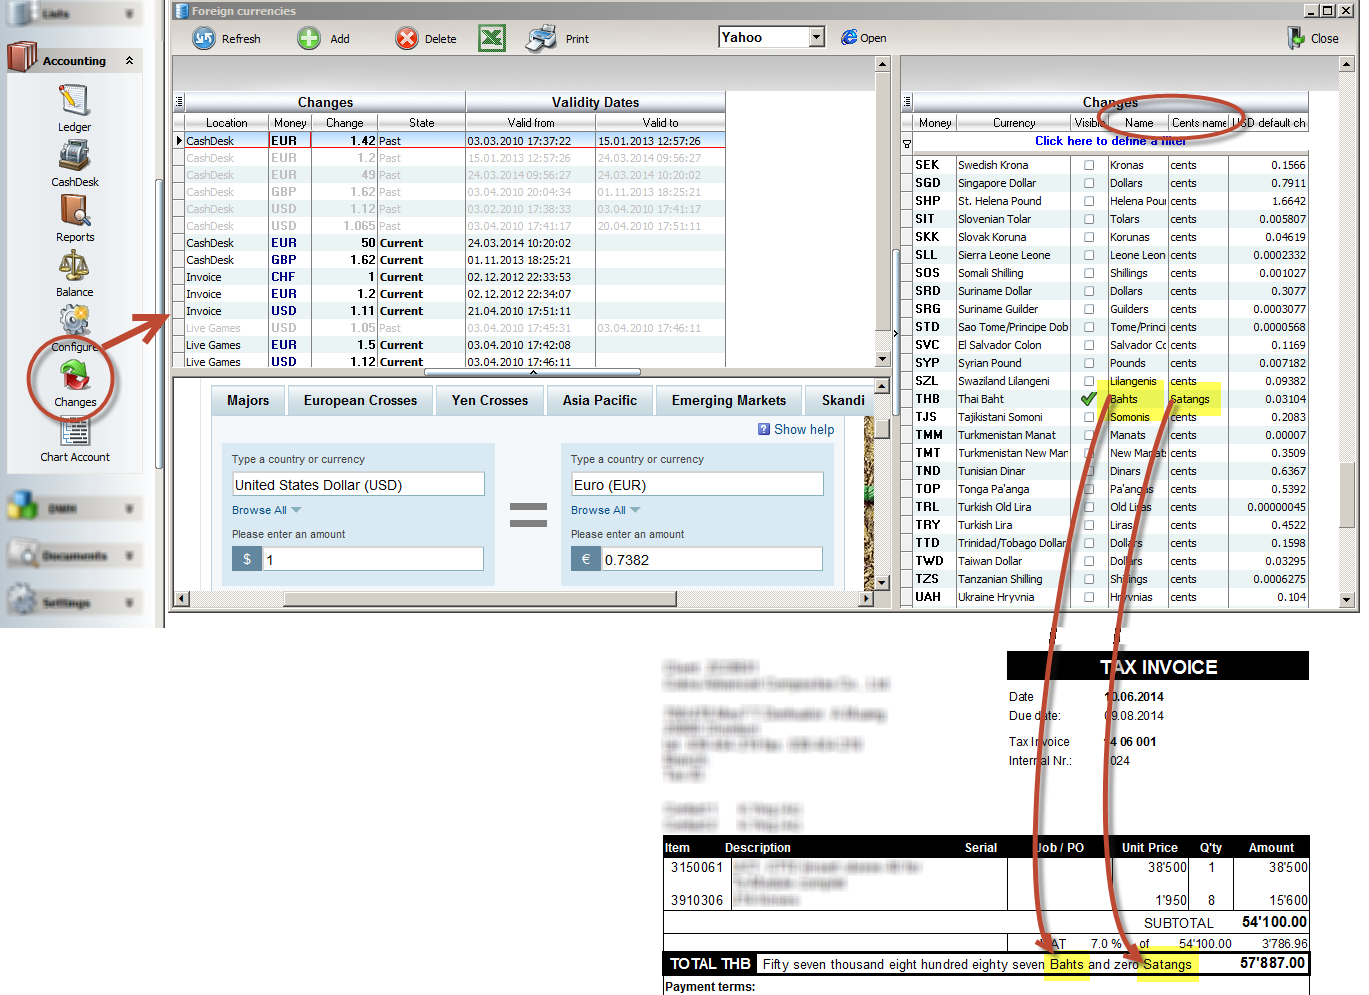Expand Browse All under United States Dollar
This screenshot has height=995, width=1369.
[x=266, y=510]
